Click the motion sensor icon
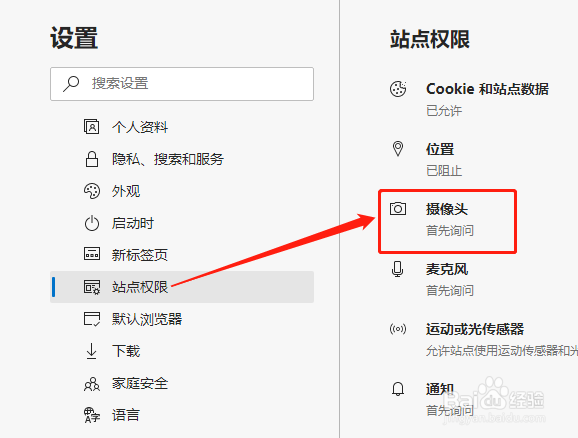 coord(398,328)
